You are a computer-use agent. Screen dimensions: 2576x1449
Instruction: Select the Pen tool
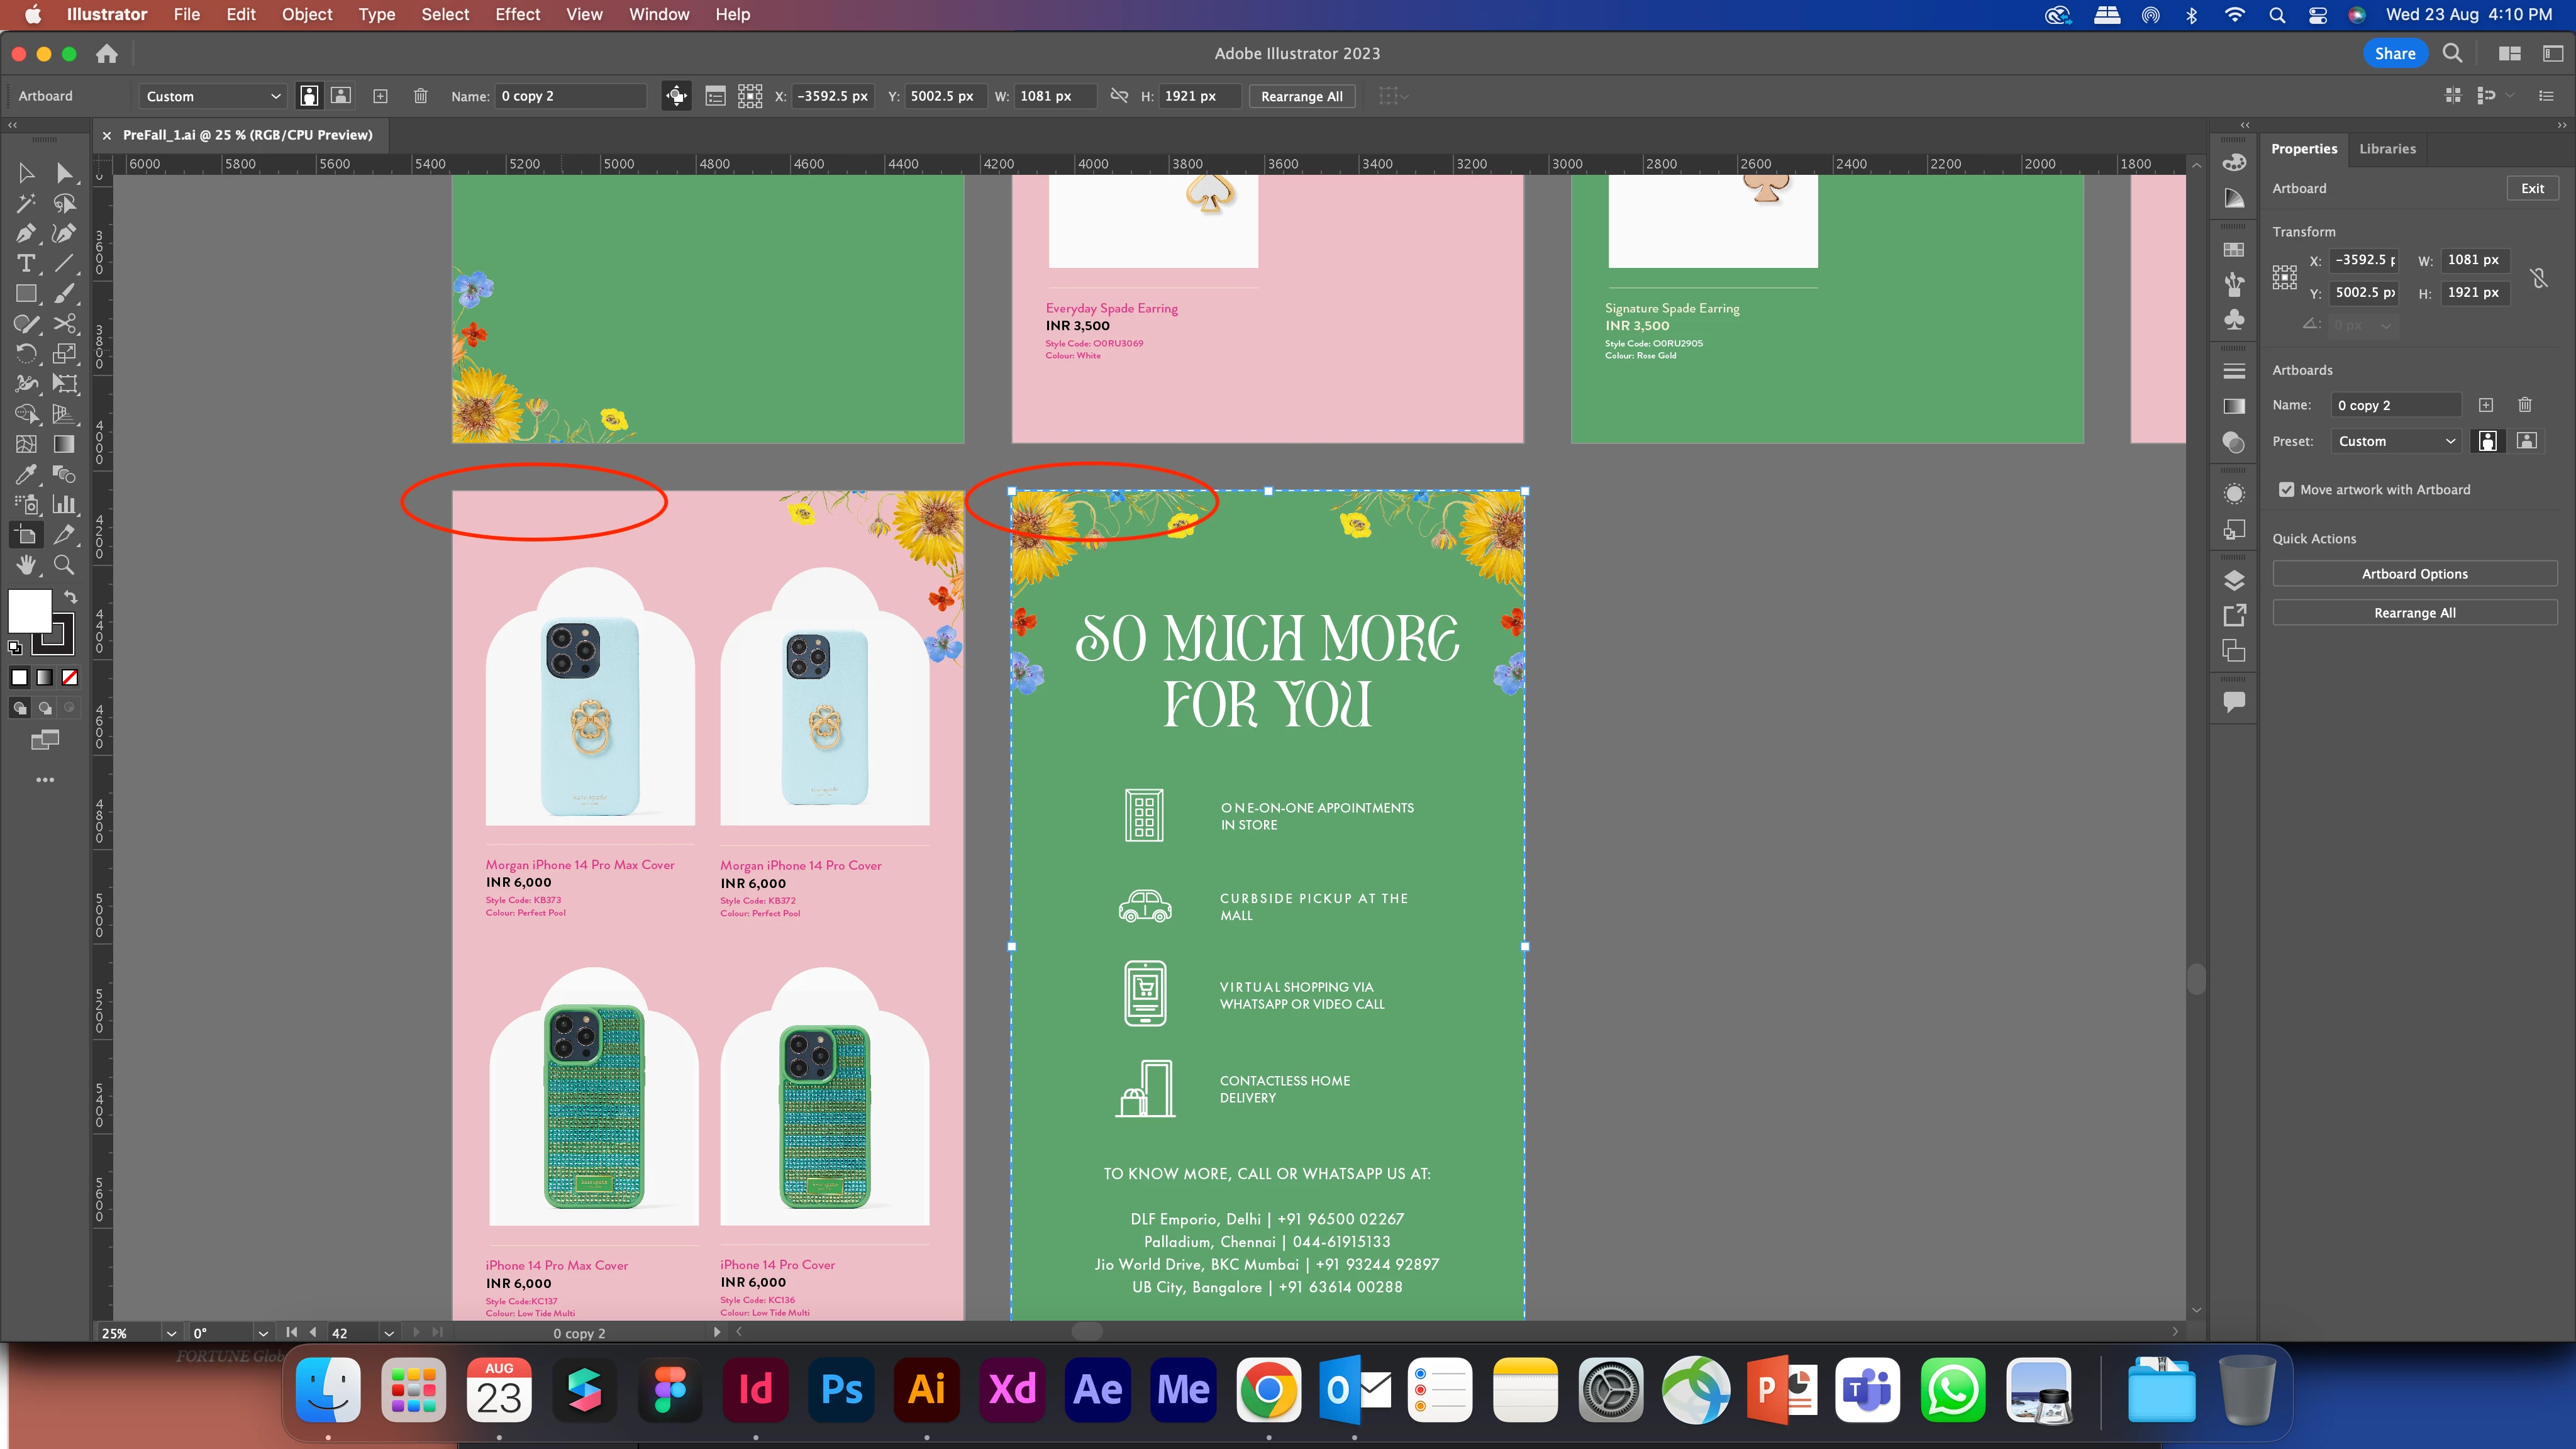pyautogui.click(x=26, y=234)
